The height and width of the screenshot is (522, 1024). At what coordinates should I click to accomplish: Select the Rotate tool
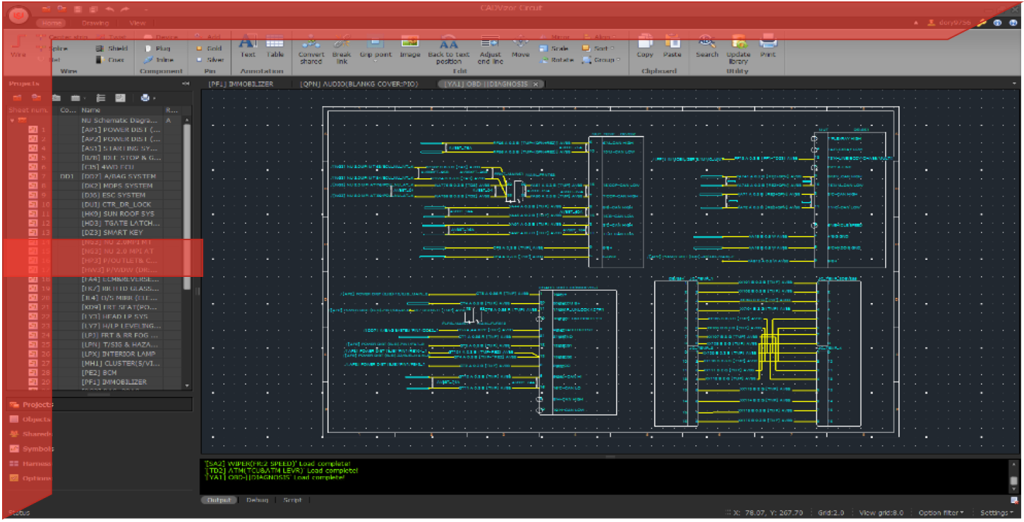(x=556, y=59)
